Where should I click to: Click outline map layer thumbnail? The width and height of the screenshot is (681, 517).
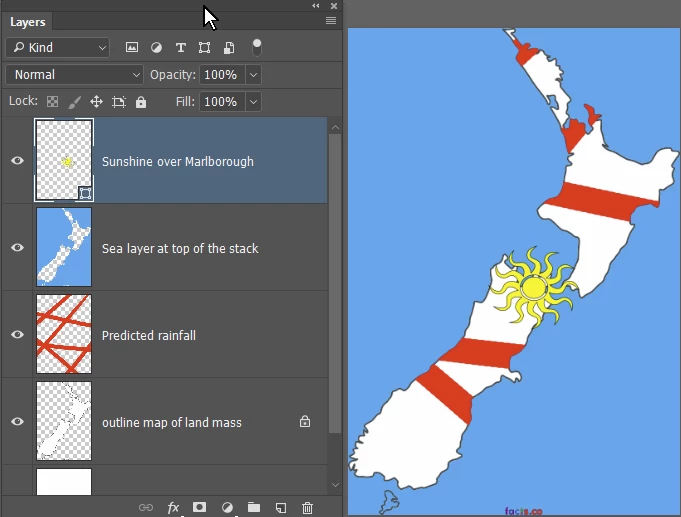[x=64, y=421]
